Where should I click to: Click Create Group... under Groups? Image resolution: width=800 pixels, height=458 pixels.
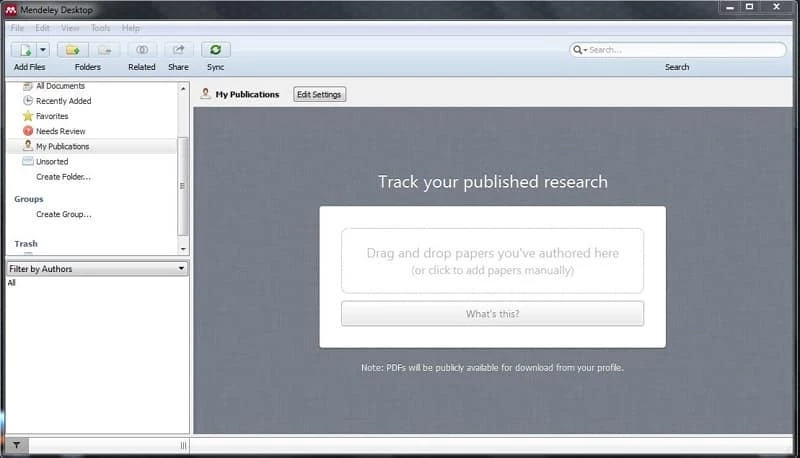pyautogui.click(x=63, y=214)
